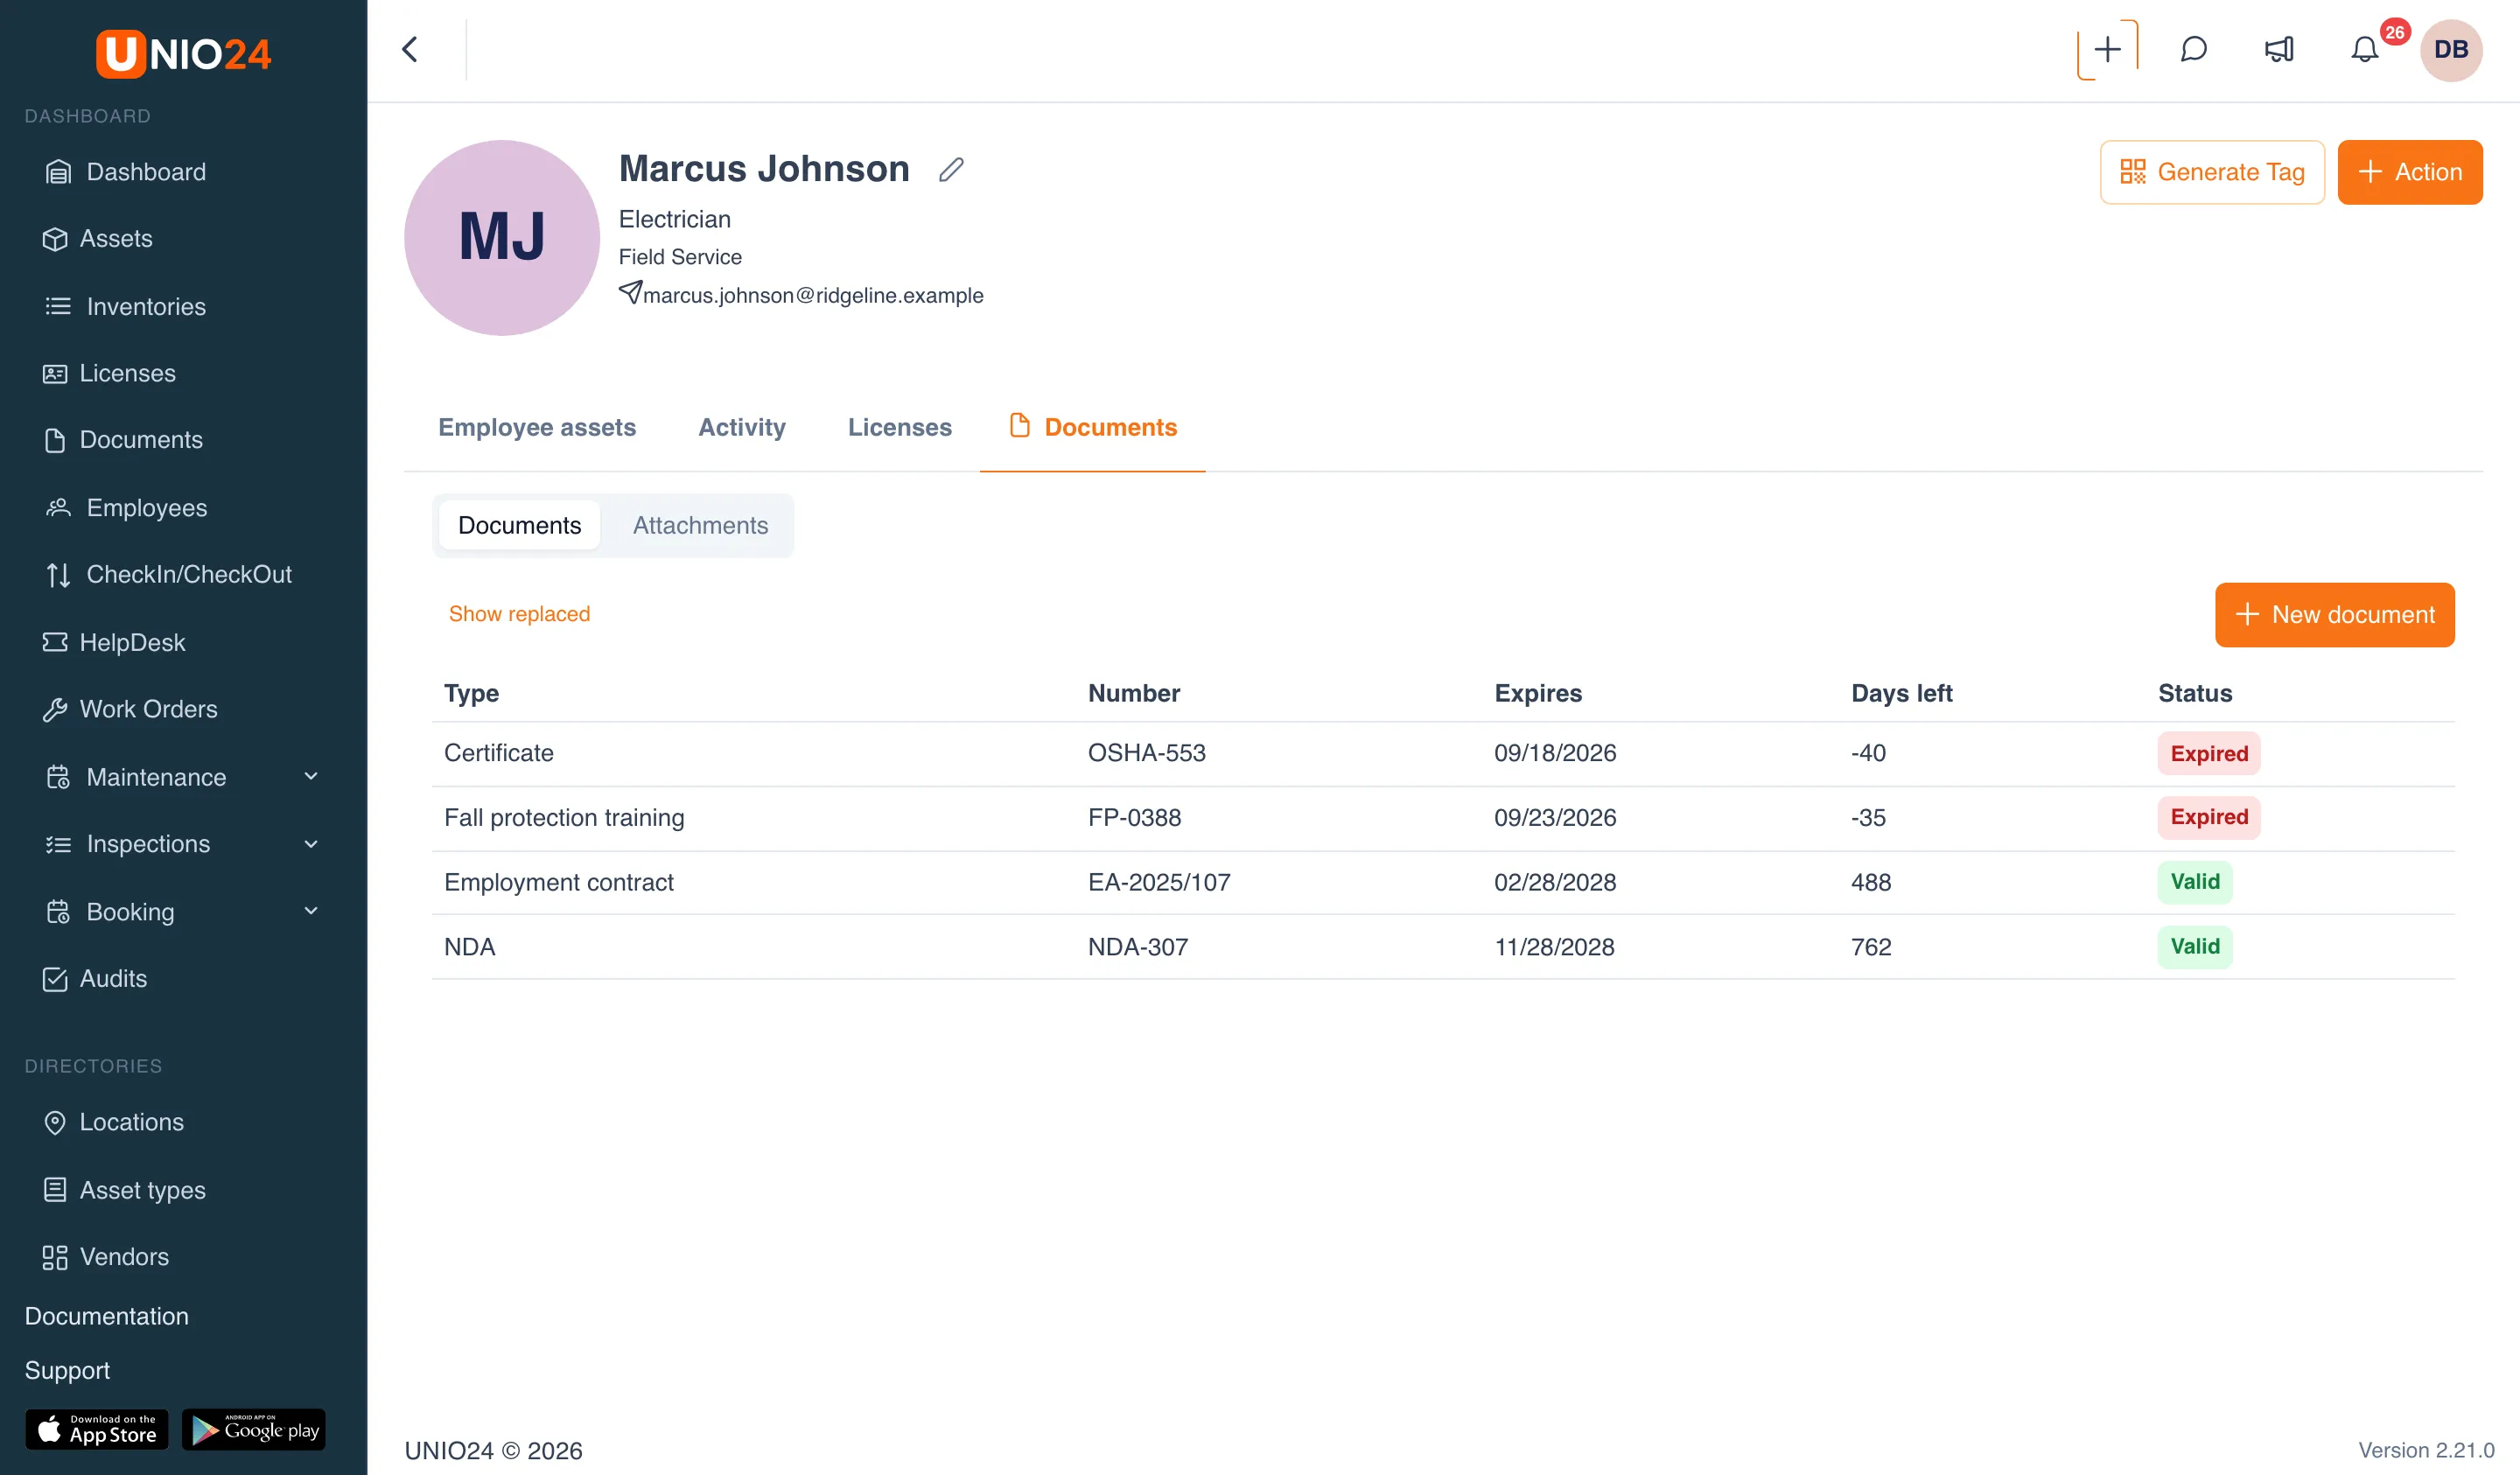The height and width of the screenshot is (1475, 2520).
Task: Edit Marcus Johnson name with pencil icon
Action: [x=951, y=169]
